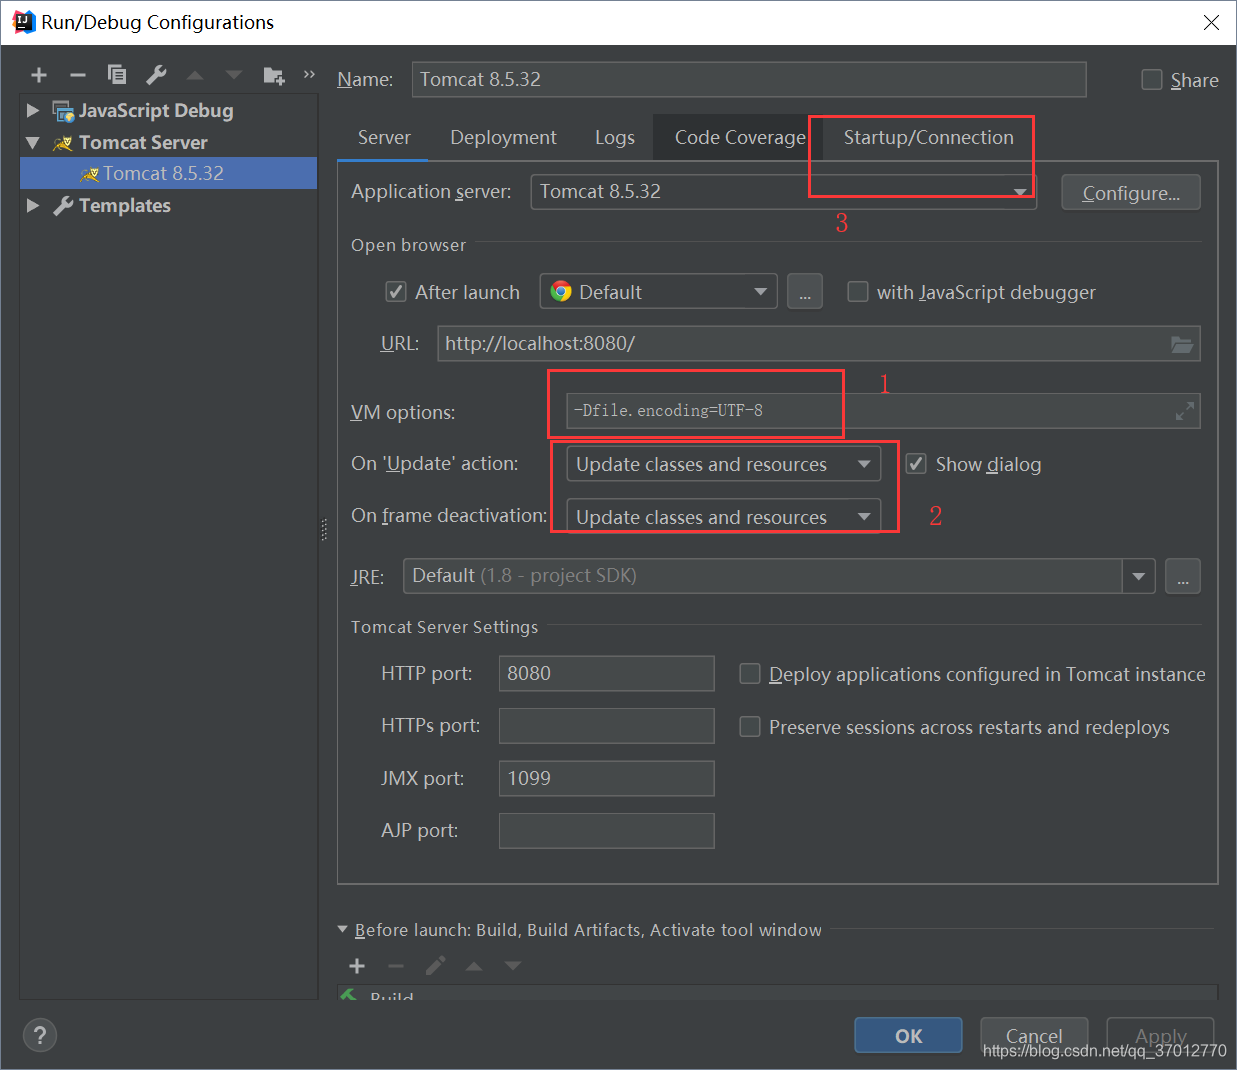Open JRE browse ellipsis button

[x=1183, y=576]
